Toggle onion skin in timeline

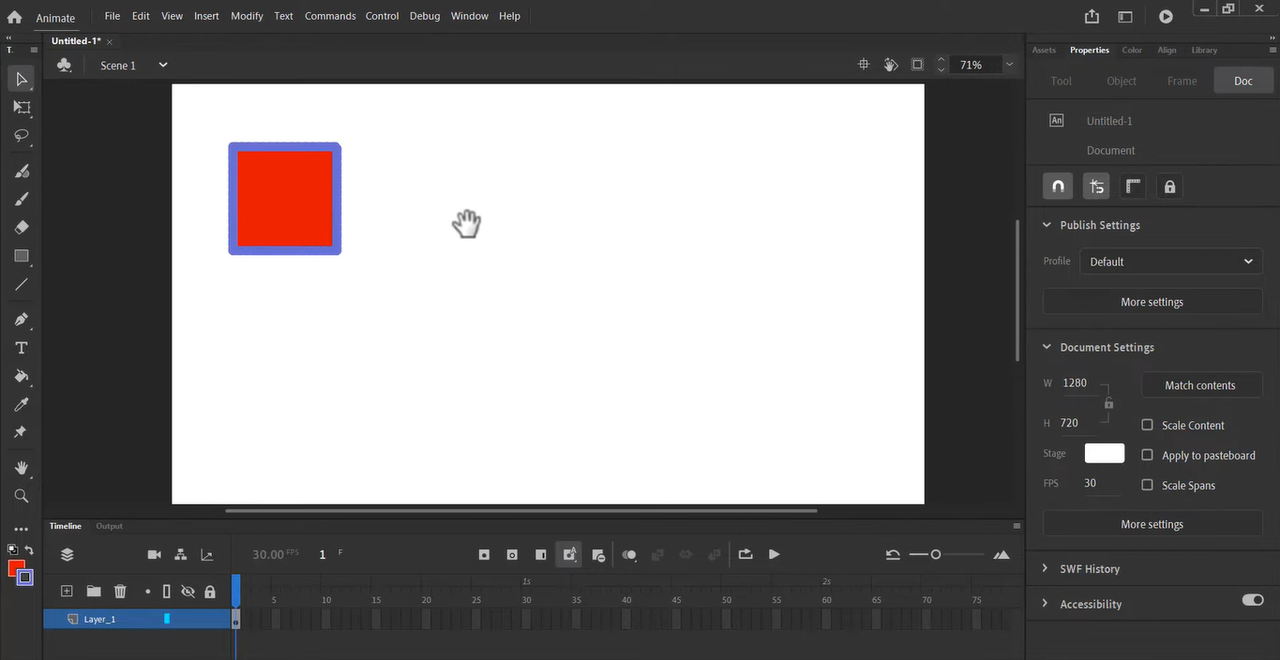[629, 555]
